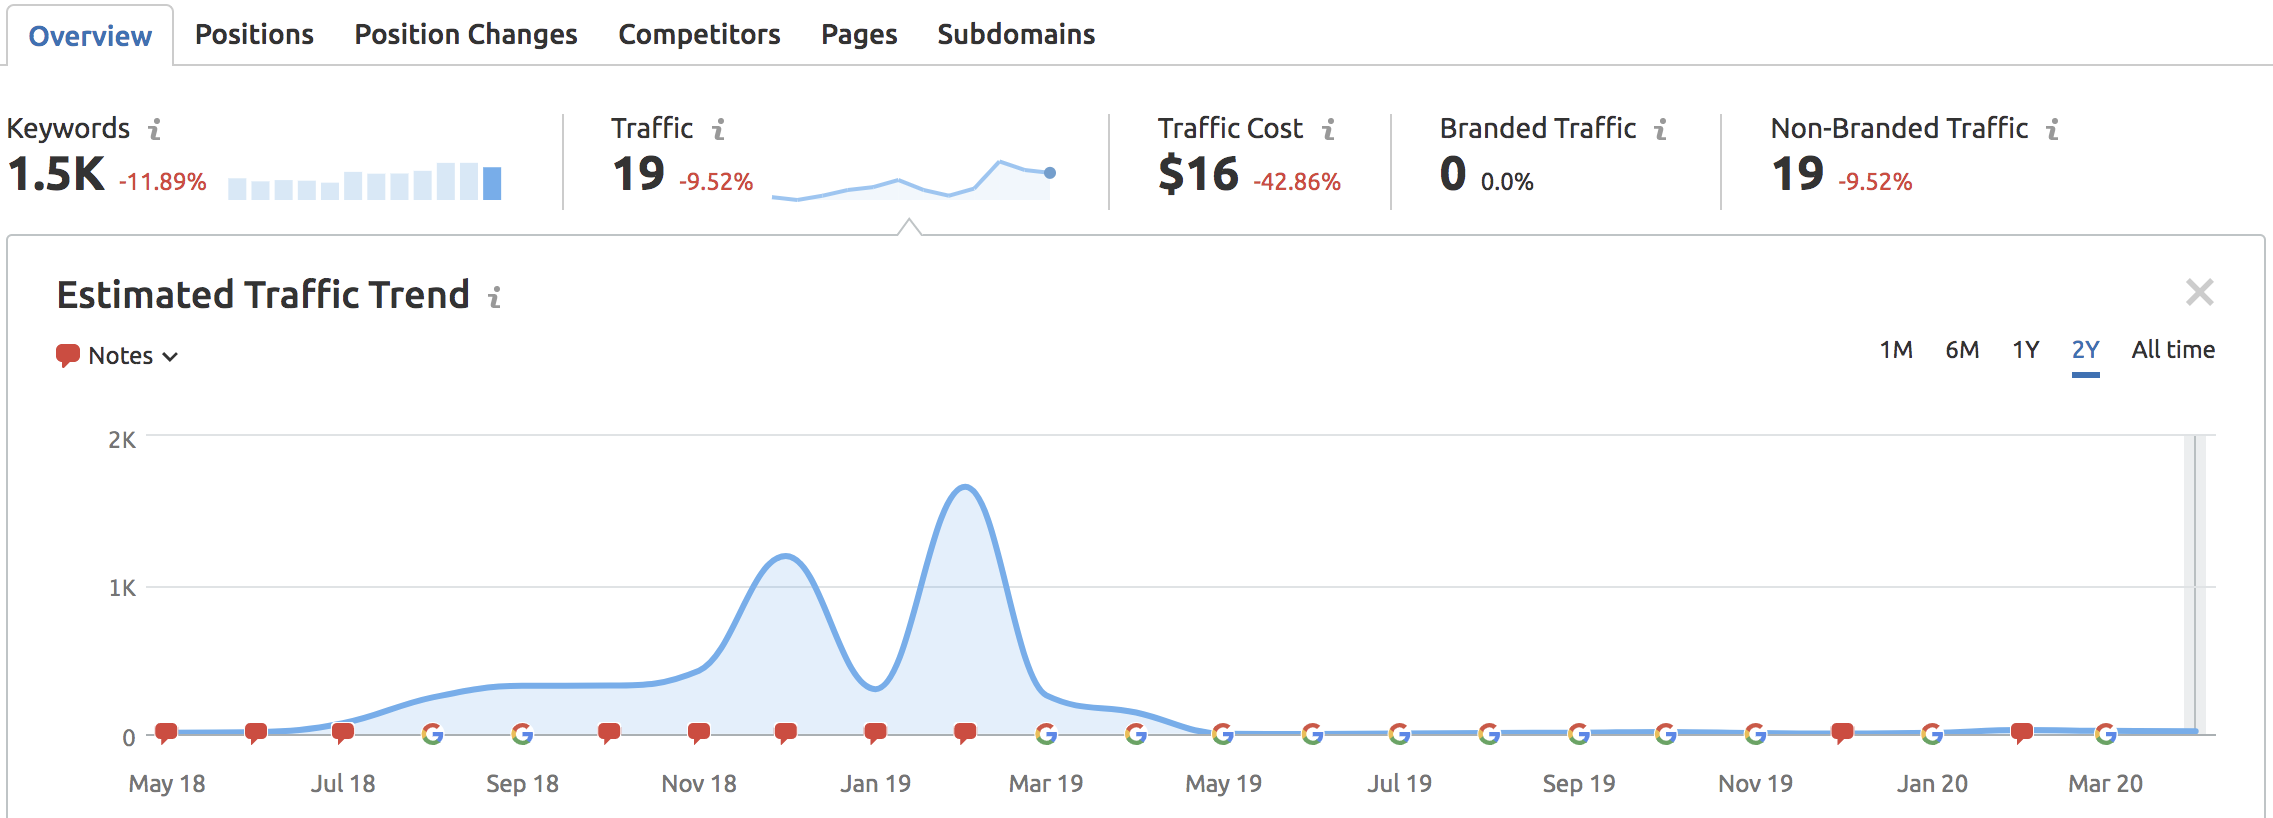
Task: Select the 1Y time range
Action: coord(2025,350)
